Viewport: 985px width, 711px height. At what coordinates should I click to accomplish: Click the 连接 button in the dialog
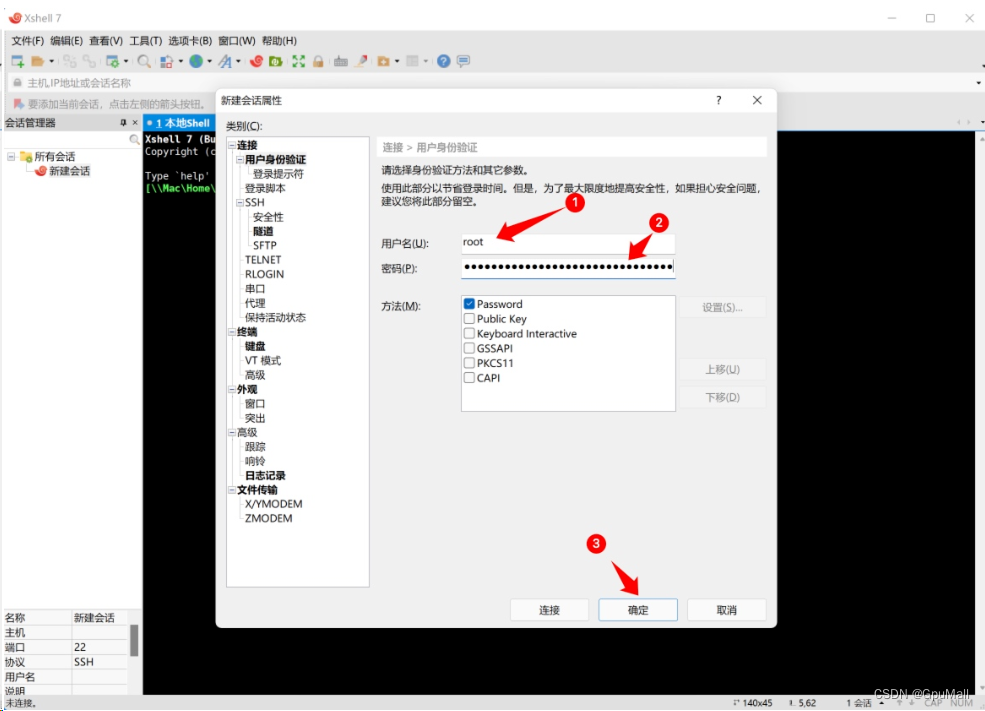549,609
